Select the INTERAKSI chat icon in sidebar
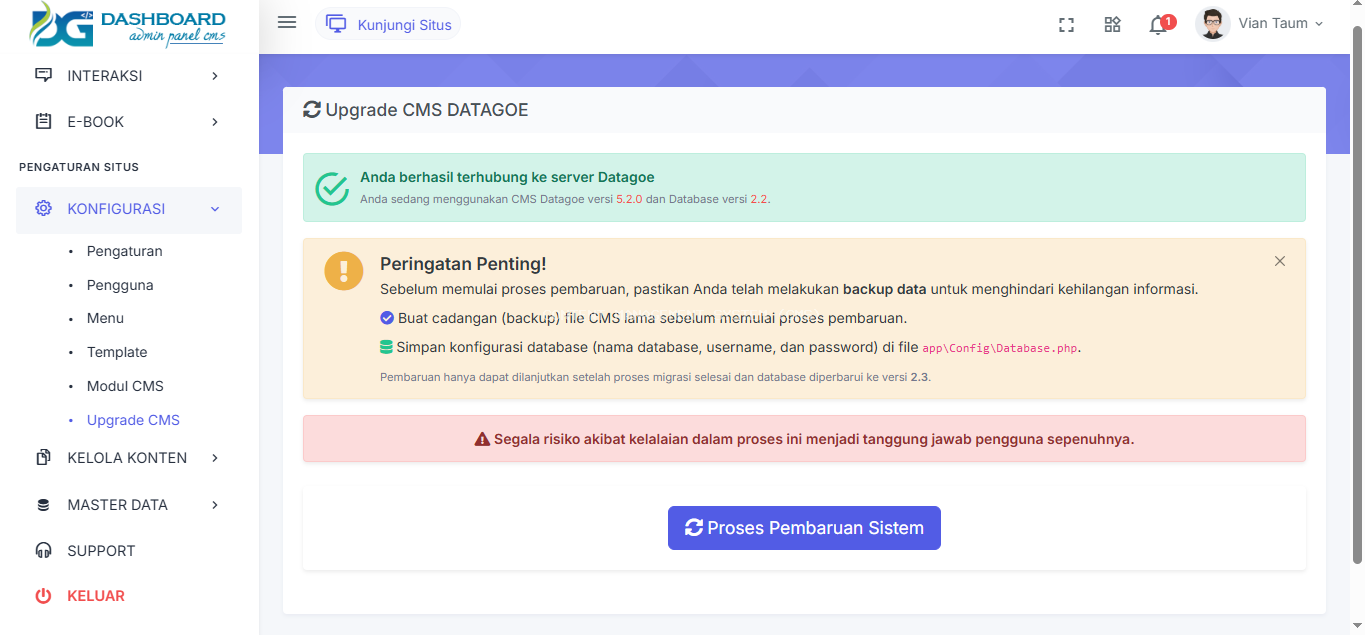 point(42,74)
